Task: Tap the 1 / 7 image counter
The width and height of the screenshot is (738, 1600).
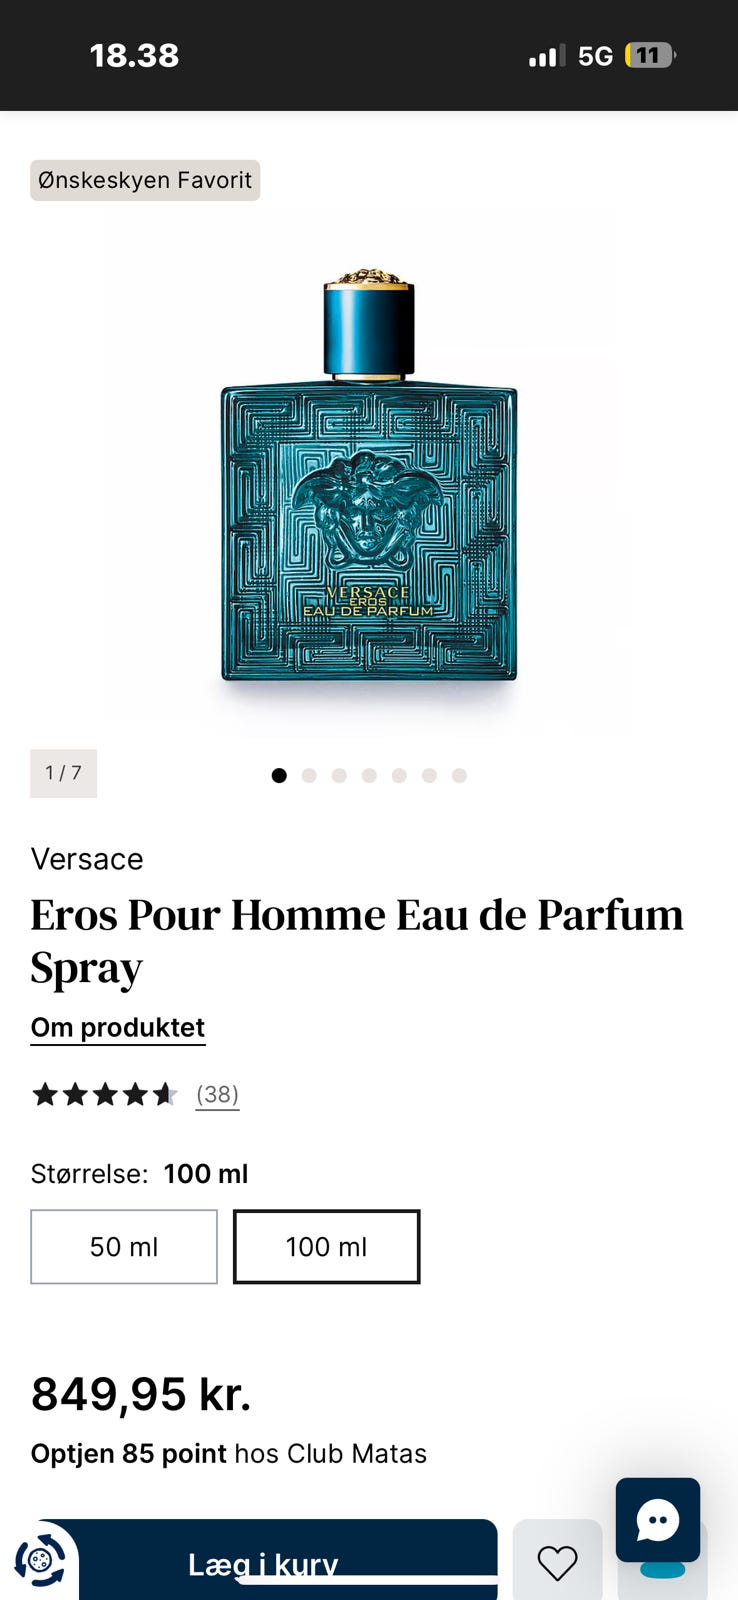Action: click(x=63, y=773)
